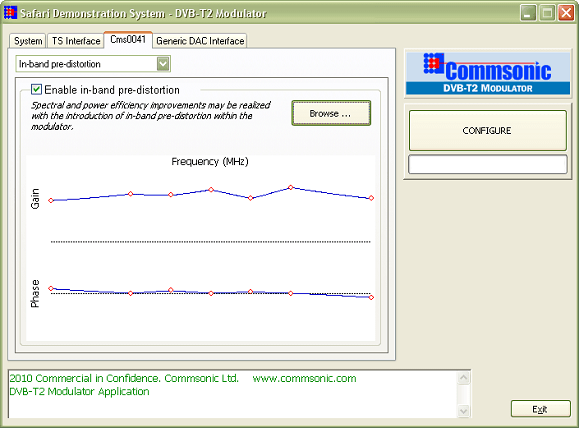Click log scrollbar up arrow
The image size is (579, 428).
(x=463, y=378)
